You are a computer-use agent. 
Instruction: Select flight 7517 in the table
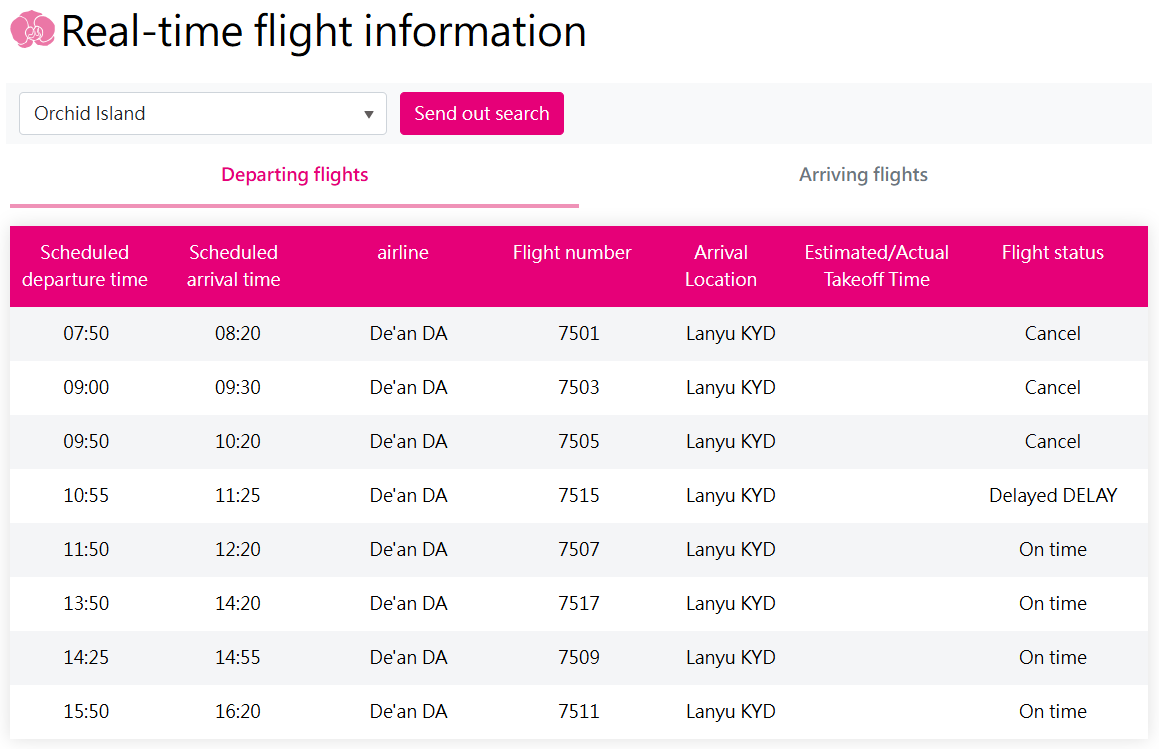[x=580, y=603]
